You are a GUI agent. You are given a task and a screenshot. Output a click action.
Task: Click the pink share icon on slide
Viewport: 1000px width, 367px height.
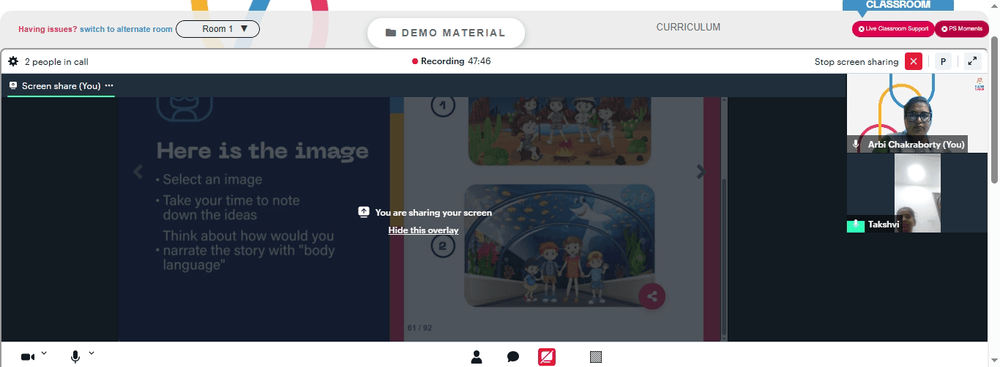click(x=652, y=296)
